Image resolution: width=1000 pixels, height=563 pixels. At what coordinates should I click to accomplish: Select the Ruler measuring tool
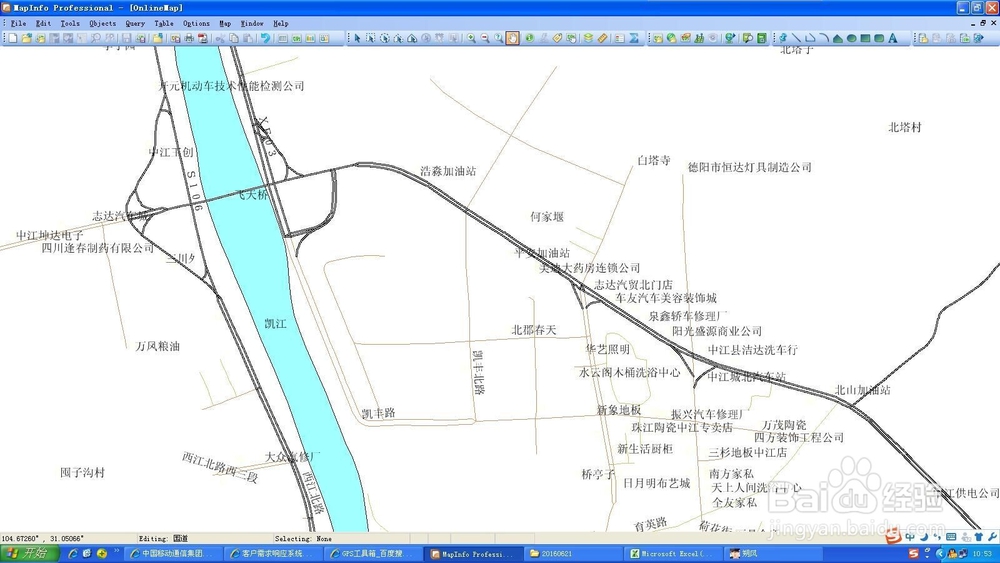point(603,38)
